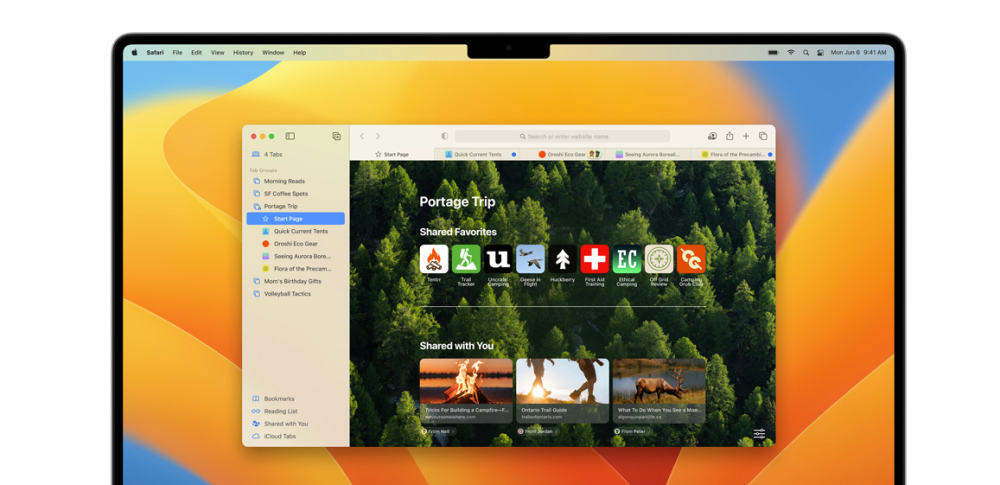The image size is (1000, 485).
Task: Click the Search or enter website name field
Action: (x=562, y=136)
